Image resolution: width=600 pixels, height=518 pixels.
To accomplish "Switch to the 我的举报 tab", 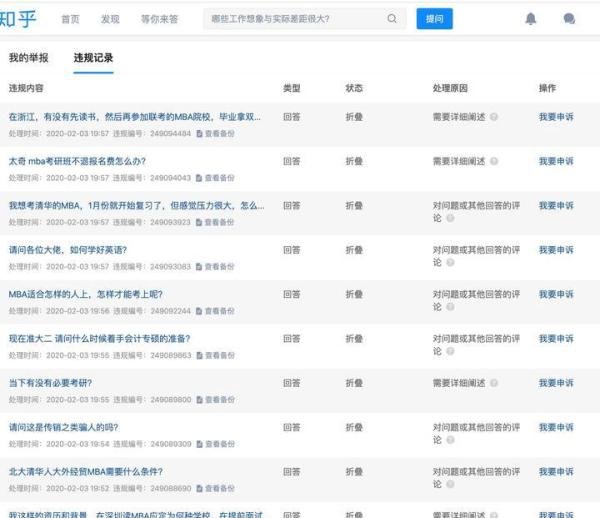I will pos(29,58).
